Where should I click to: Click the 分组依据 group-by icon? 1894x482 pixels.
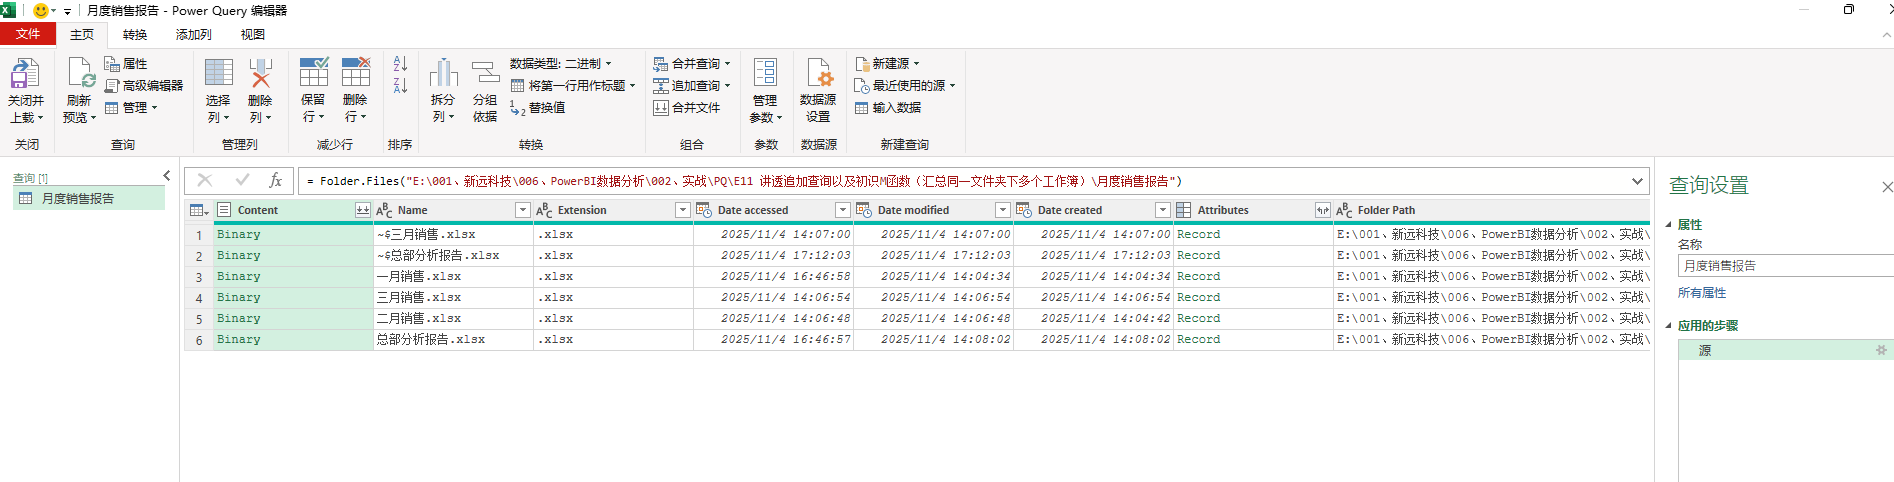coord(485,75)
